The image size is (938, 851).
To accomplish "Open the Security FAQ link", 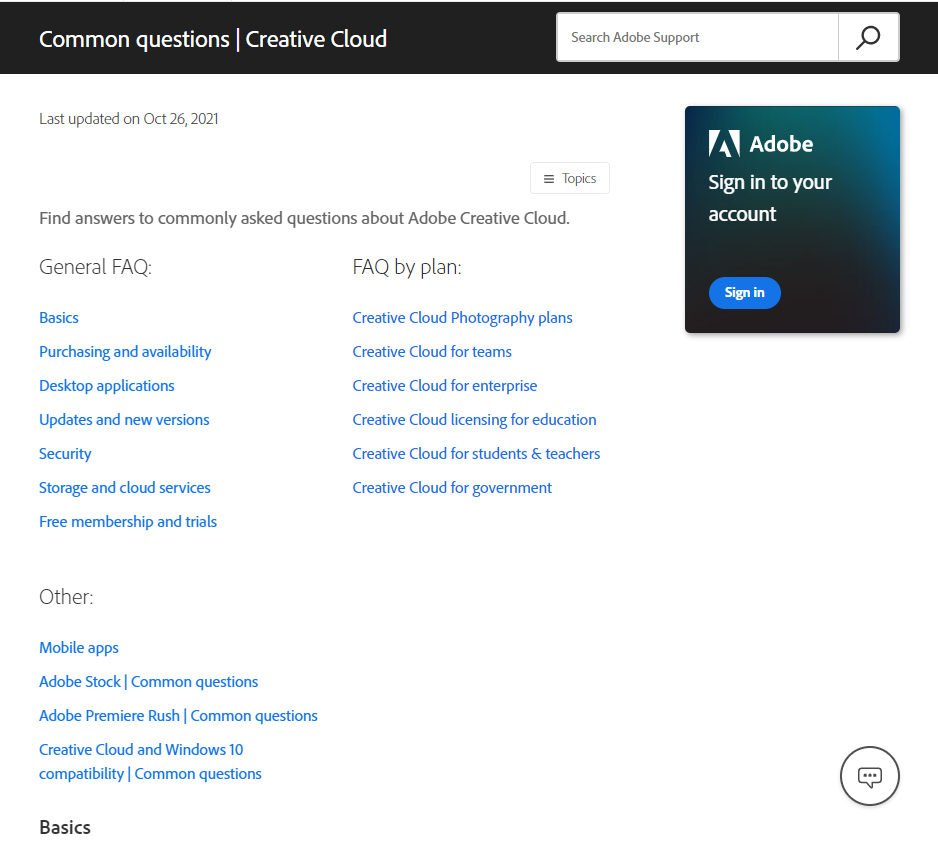I will pyautogui.click(x=65, y=454).
